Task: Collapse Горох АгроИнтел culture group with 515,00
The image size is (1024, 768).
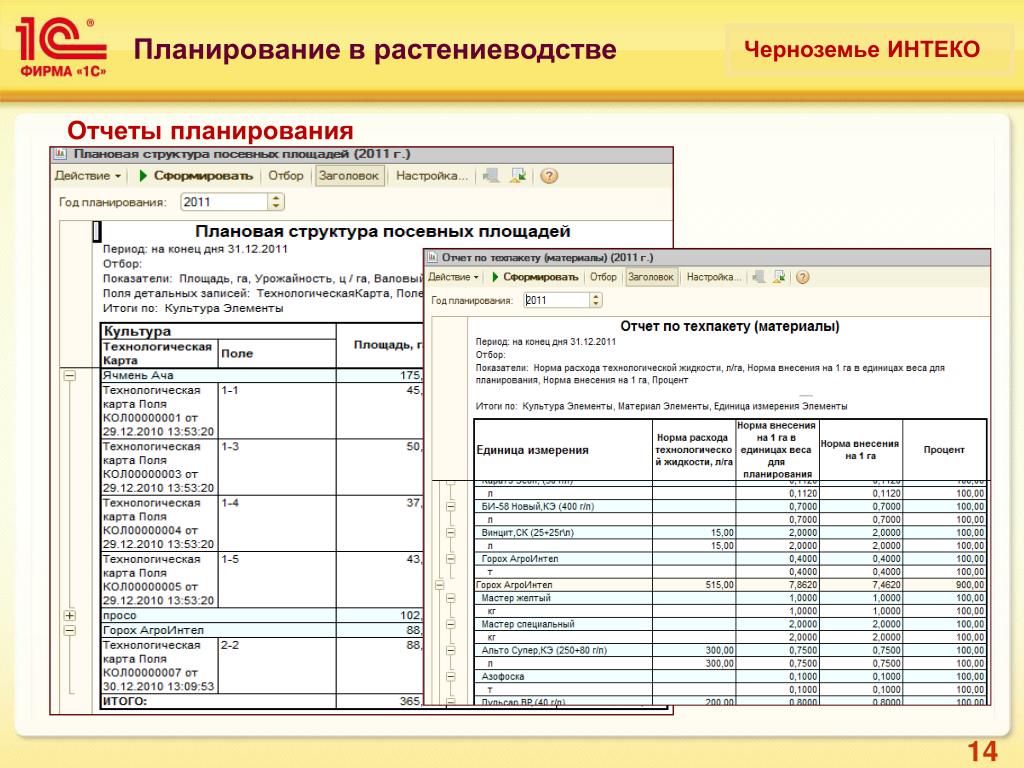Action: point(440,585)
